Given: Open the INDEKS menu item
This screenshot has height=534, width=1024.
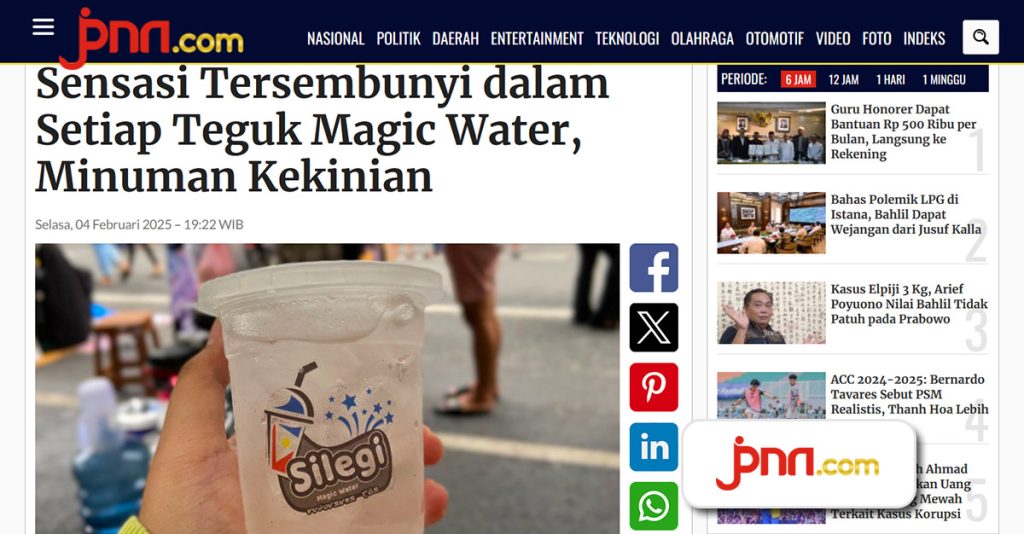Looking at the screenshot, I should [924, 39].
